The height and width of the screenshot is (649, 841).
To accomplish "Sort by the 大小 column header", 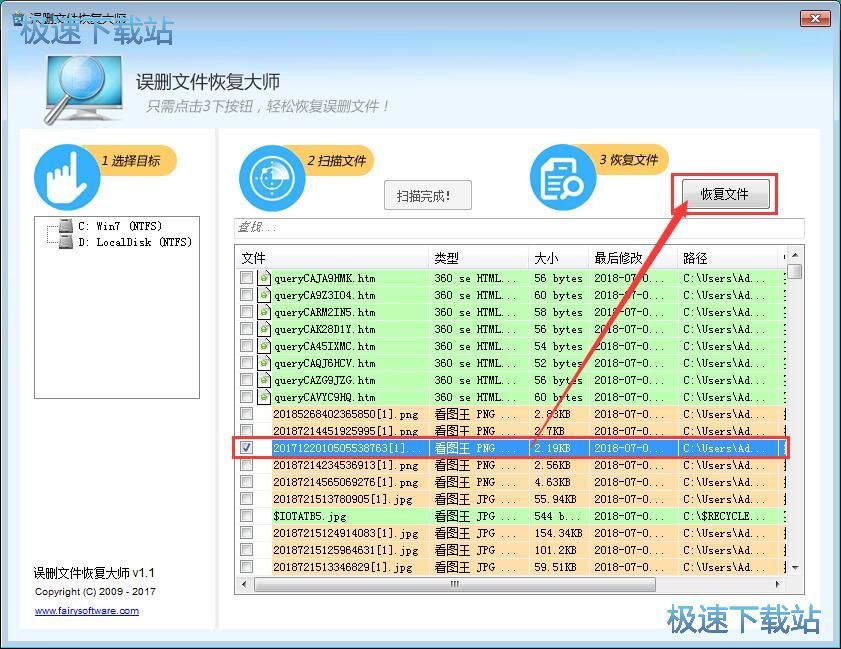I will [559, 259].
